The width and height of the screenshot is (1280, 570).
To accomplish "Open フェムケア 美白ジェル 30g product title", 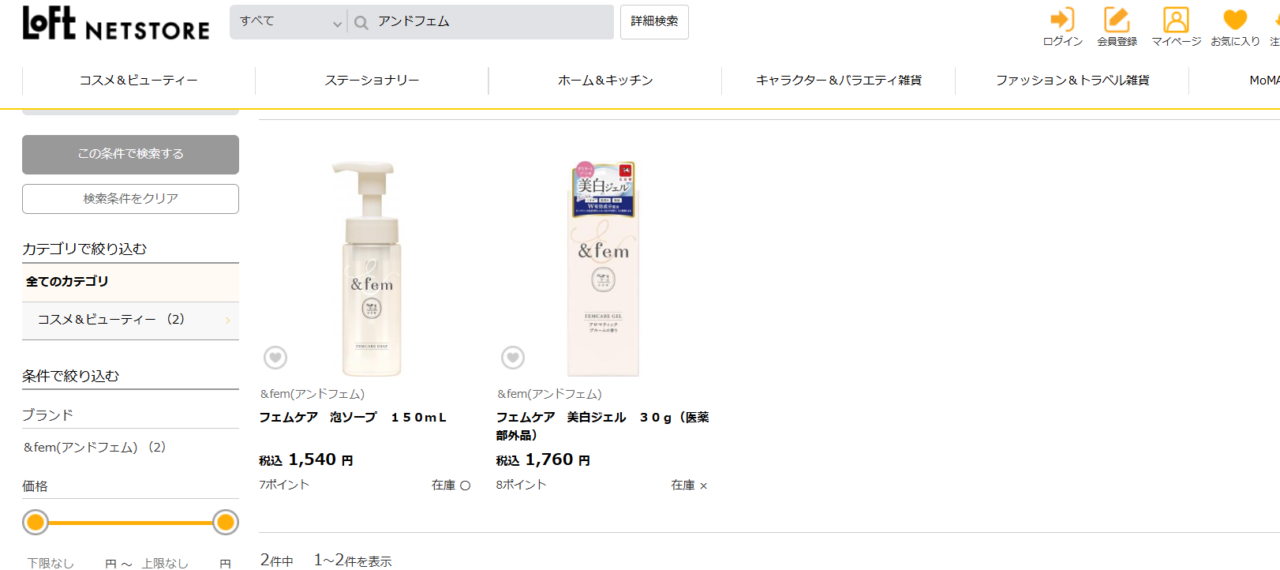I will click(x=602, y=426).
